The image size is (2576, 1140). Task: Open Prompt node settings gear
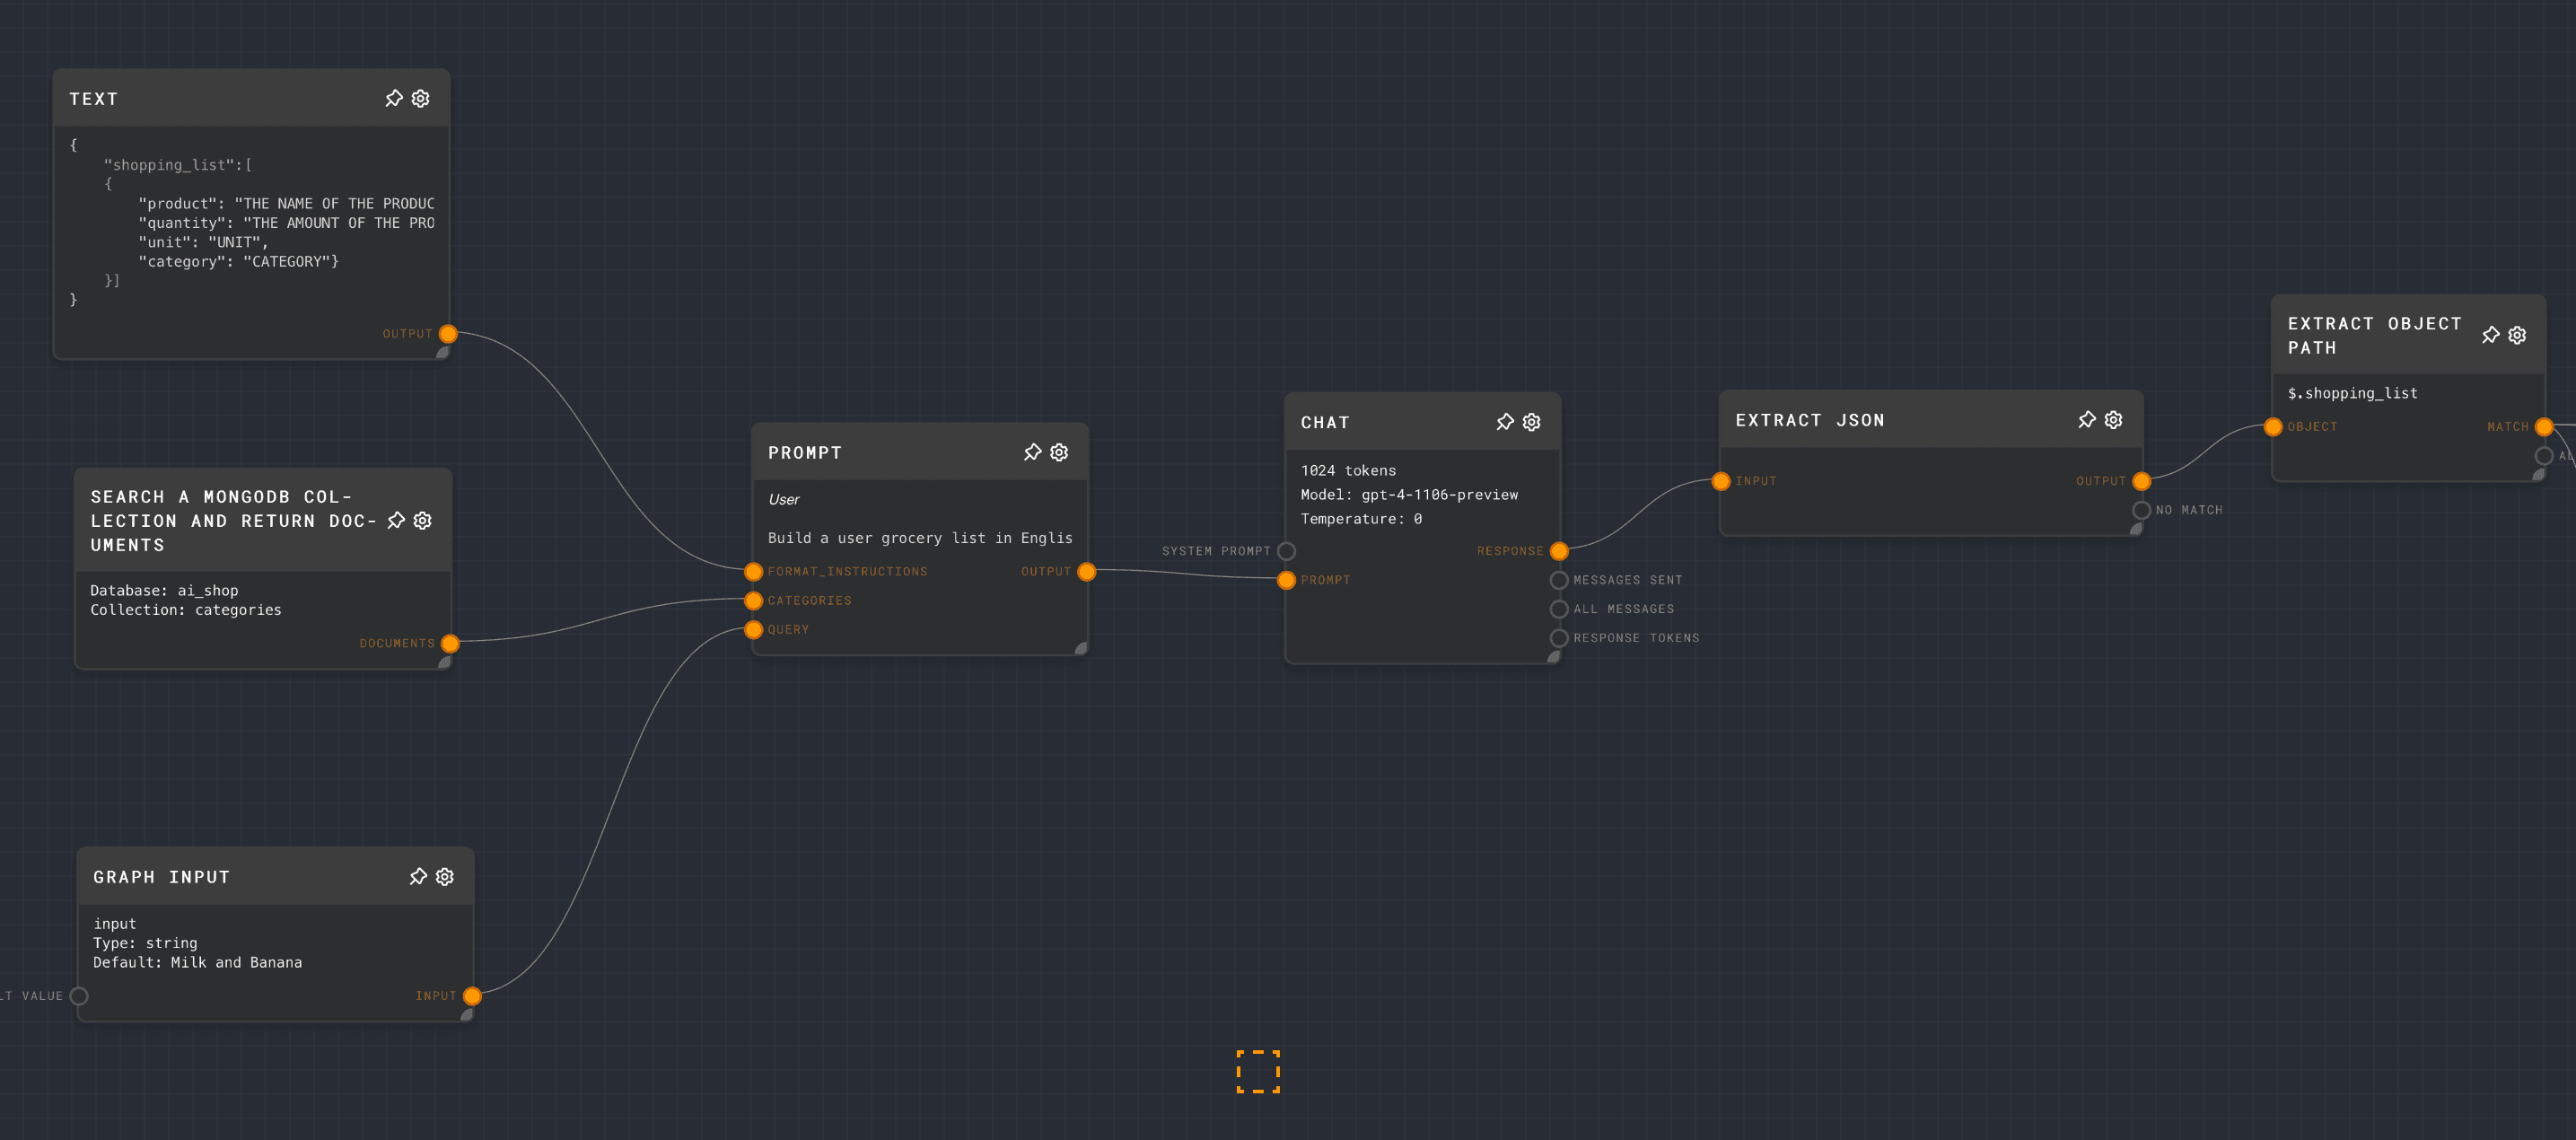(1059, 452)
